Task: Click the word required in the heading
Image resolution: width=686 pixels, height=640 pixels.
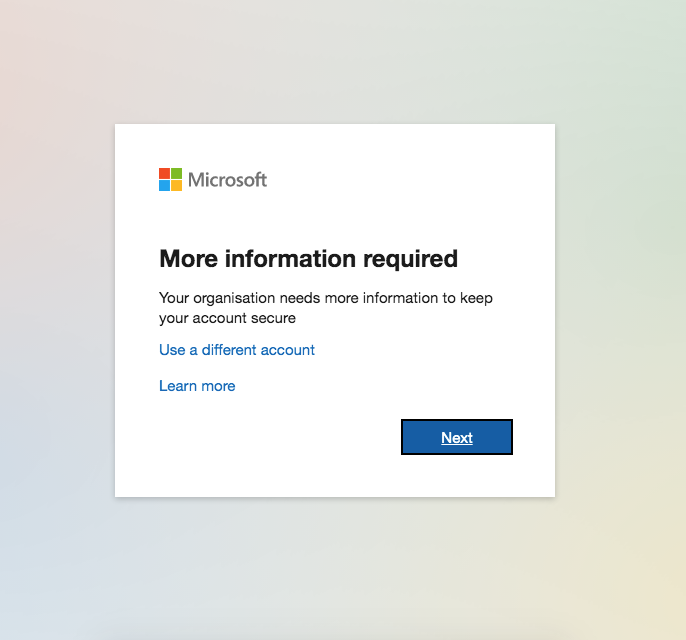Action: click(410, 259)
